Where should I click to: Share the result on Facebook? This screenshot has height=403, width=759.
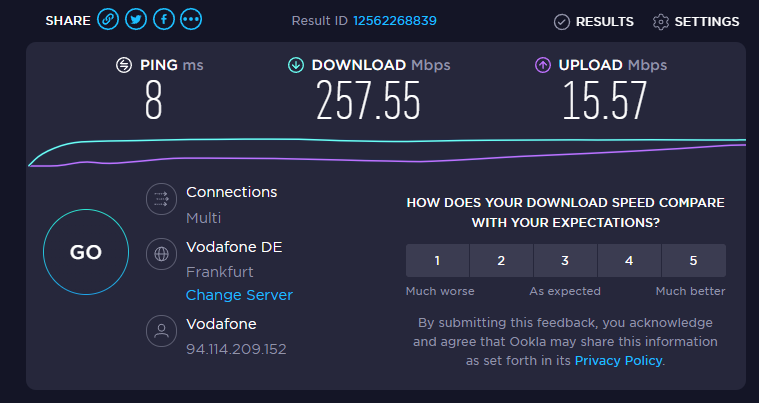click(164, 20)
